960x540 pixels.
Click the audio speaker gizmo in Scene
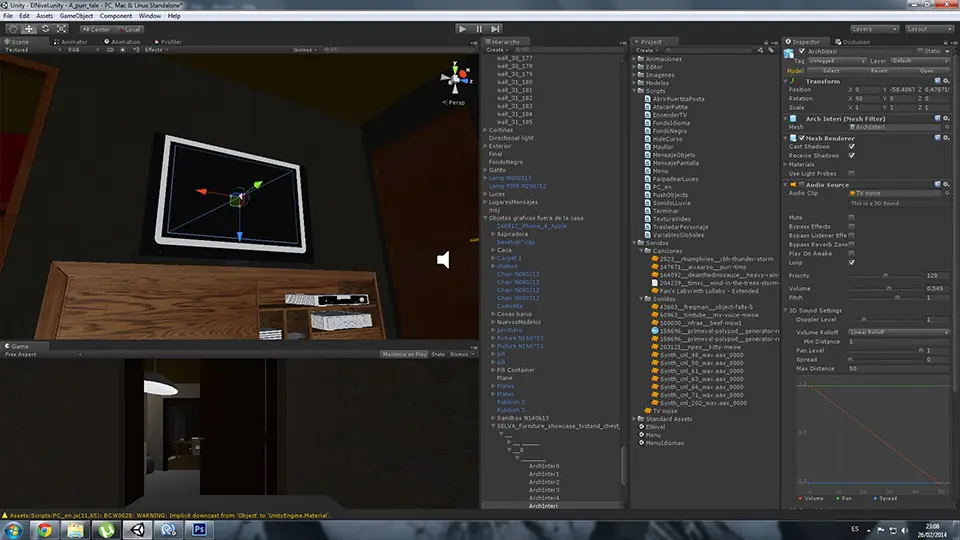[x=443, y=260]
